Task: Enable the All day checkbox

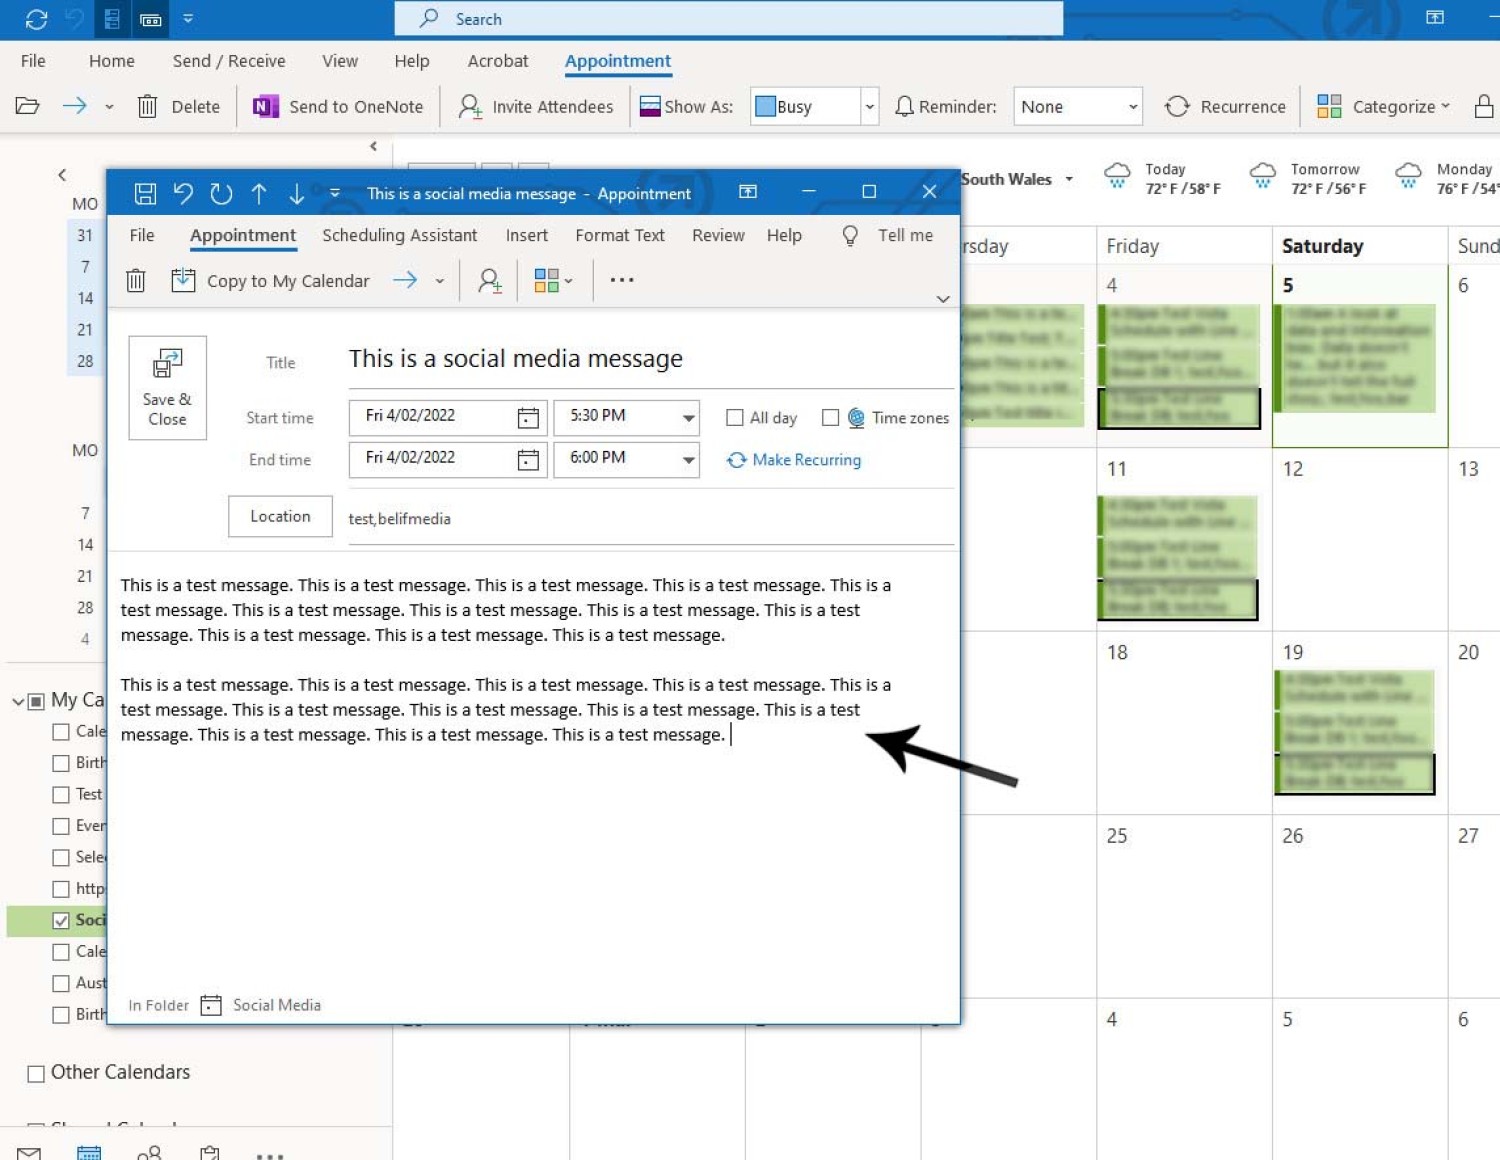Action: (x=735, y=418)
